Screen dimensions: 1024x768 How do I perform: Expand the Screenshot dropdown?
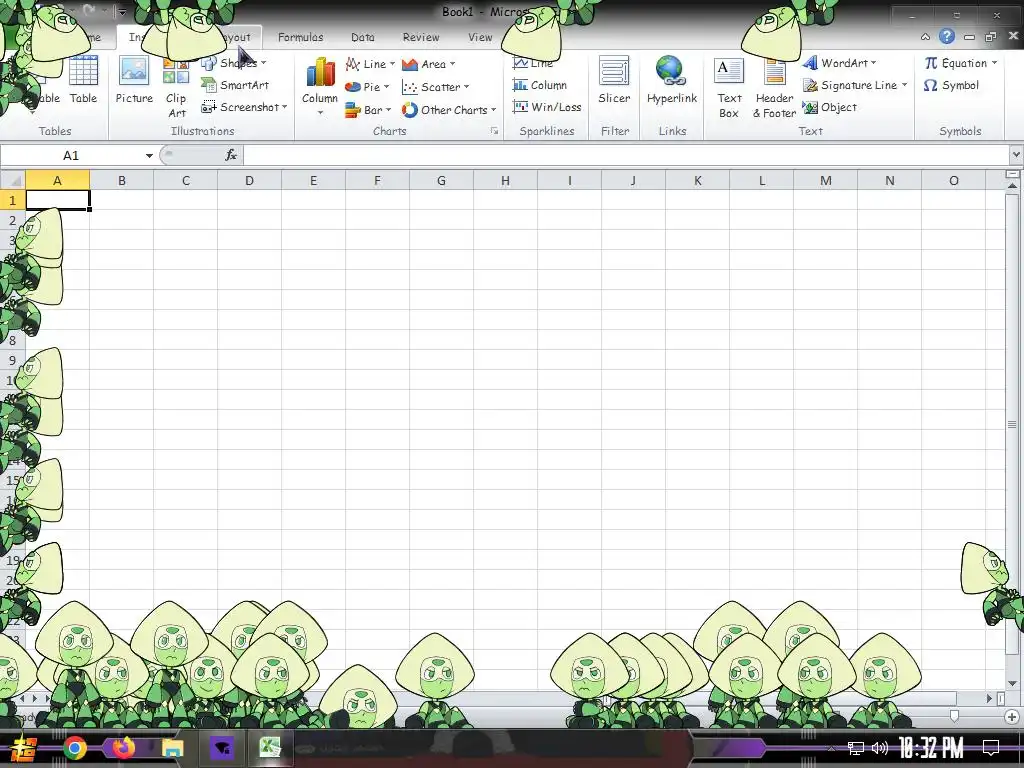tap(244, 107)
